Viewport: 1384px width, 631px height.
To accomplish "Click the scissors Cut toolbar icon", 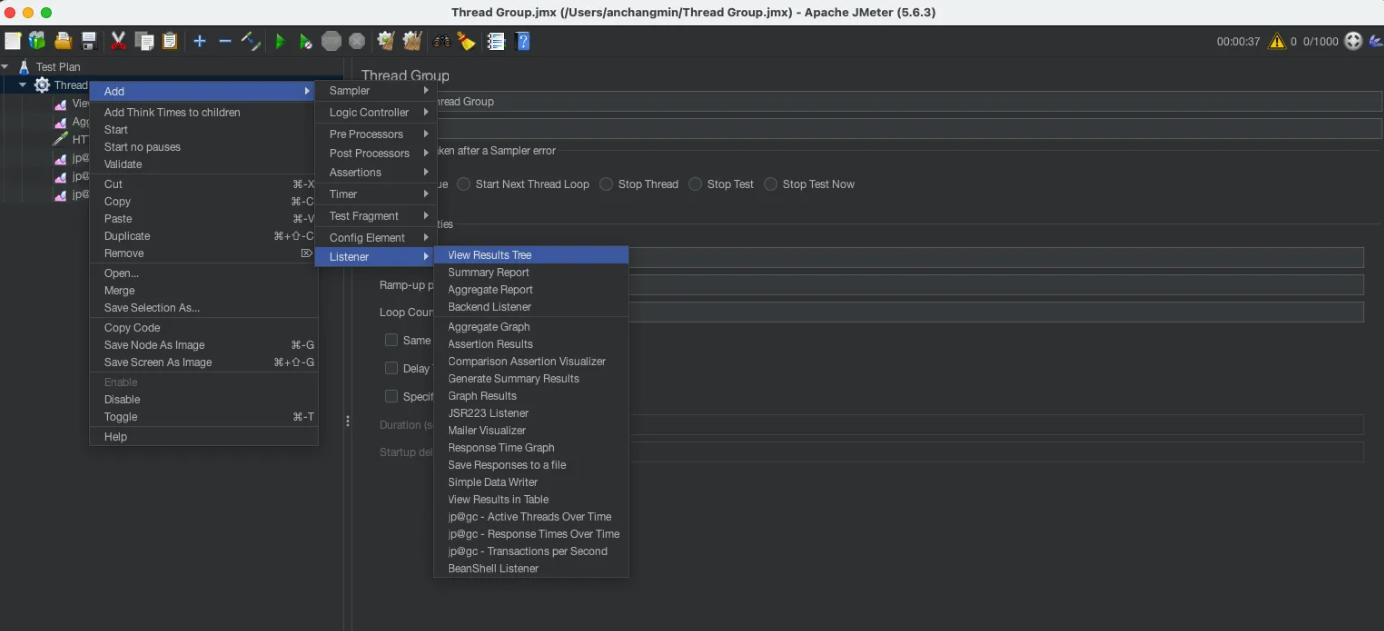I will point(118,41).
